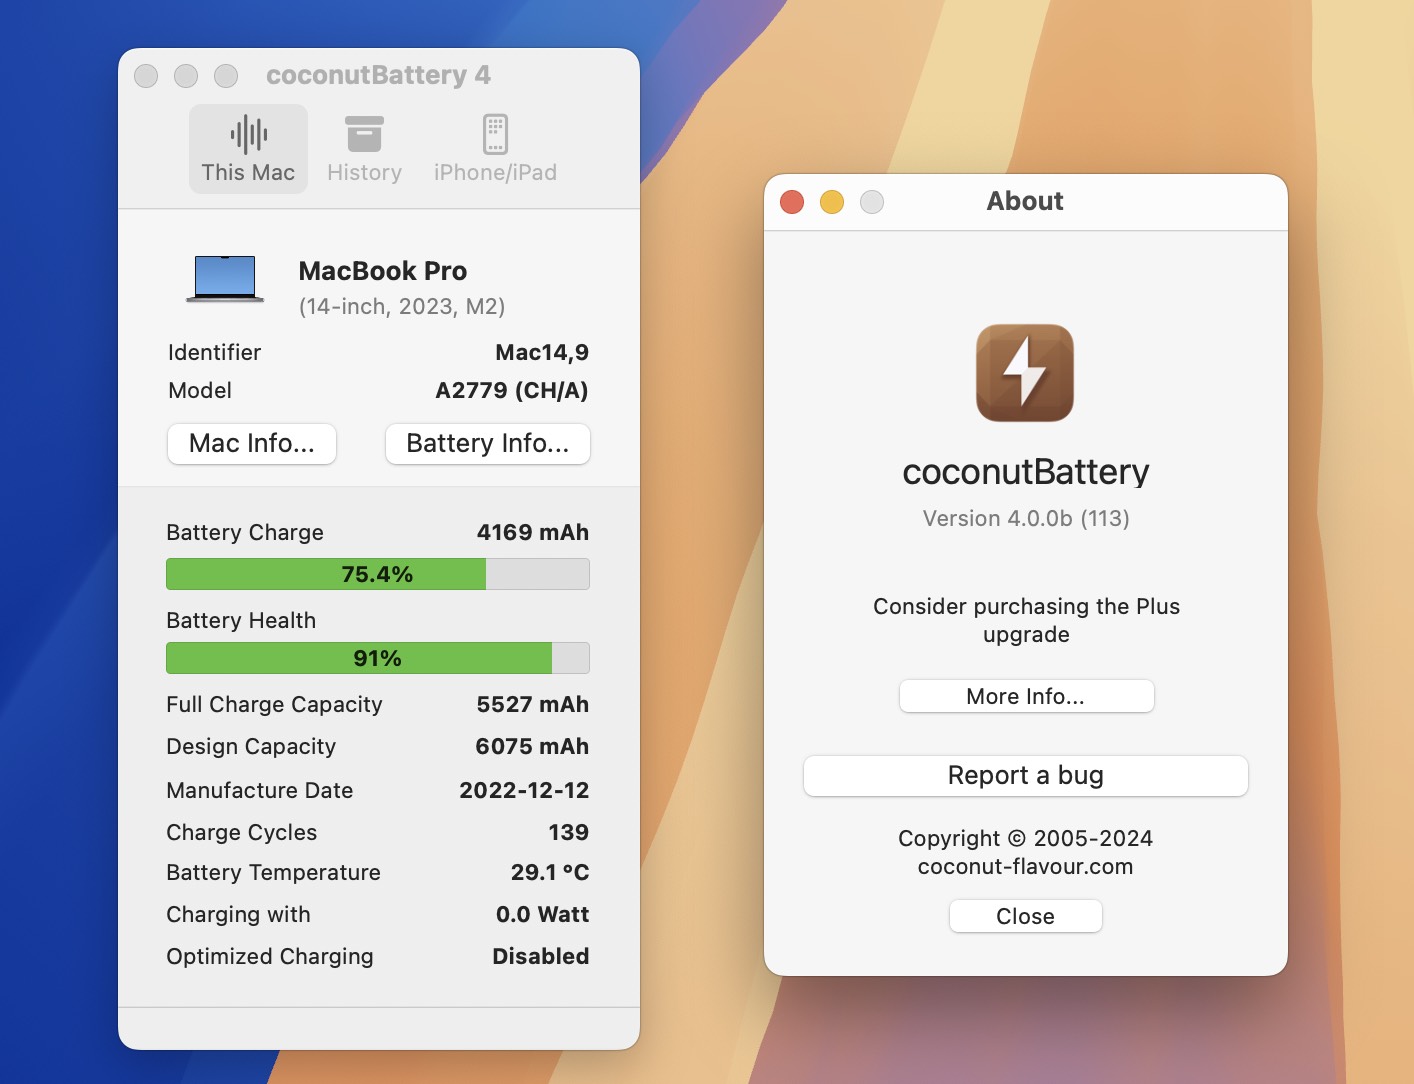Image resolution: width=1414 pixels, height=1084 pixels.
Task: Click the 6075 mAh design capacity value
Action: click(532, 746)
